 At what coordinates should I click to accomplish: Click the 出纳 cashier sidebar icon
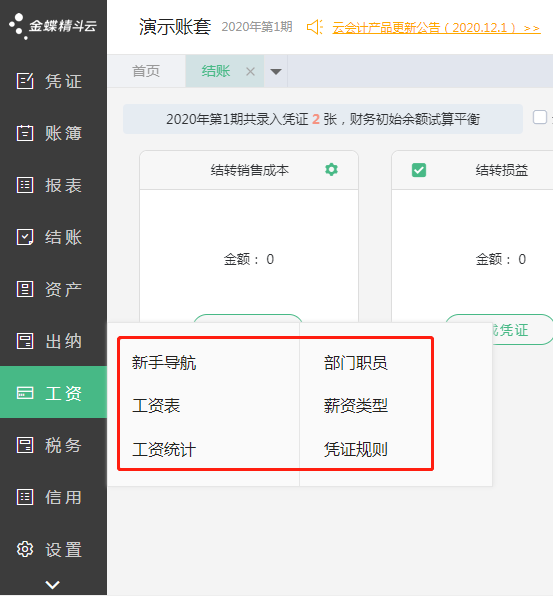[25, 341]
